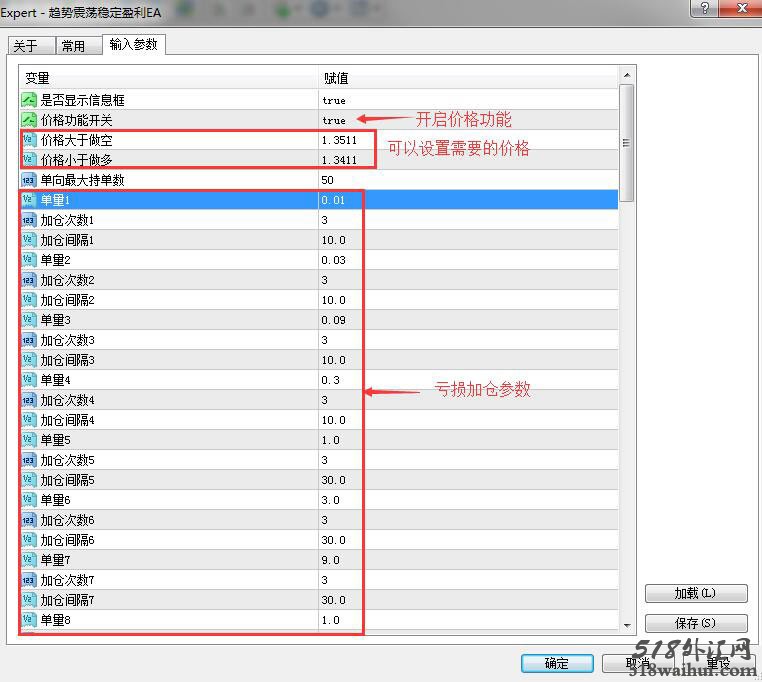Click the value 50 for 单向最大持单数
The height and width of the screenshot is (682, 762).
[x=328, y=180]
